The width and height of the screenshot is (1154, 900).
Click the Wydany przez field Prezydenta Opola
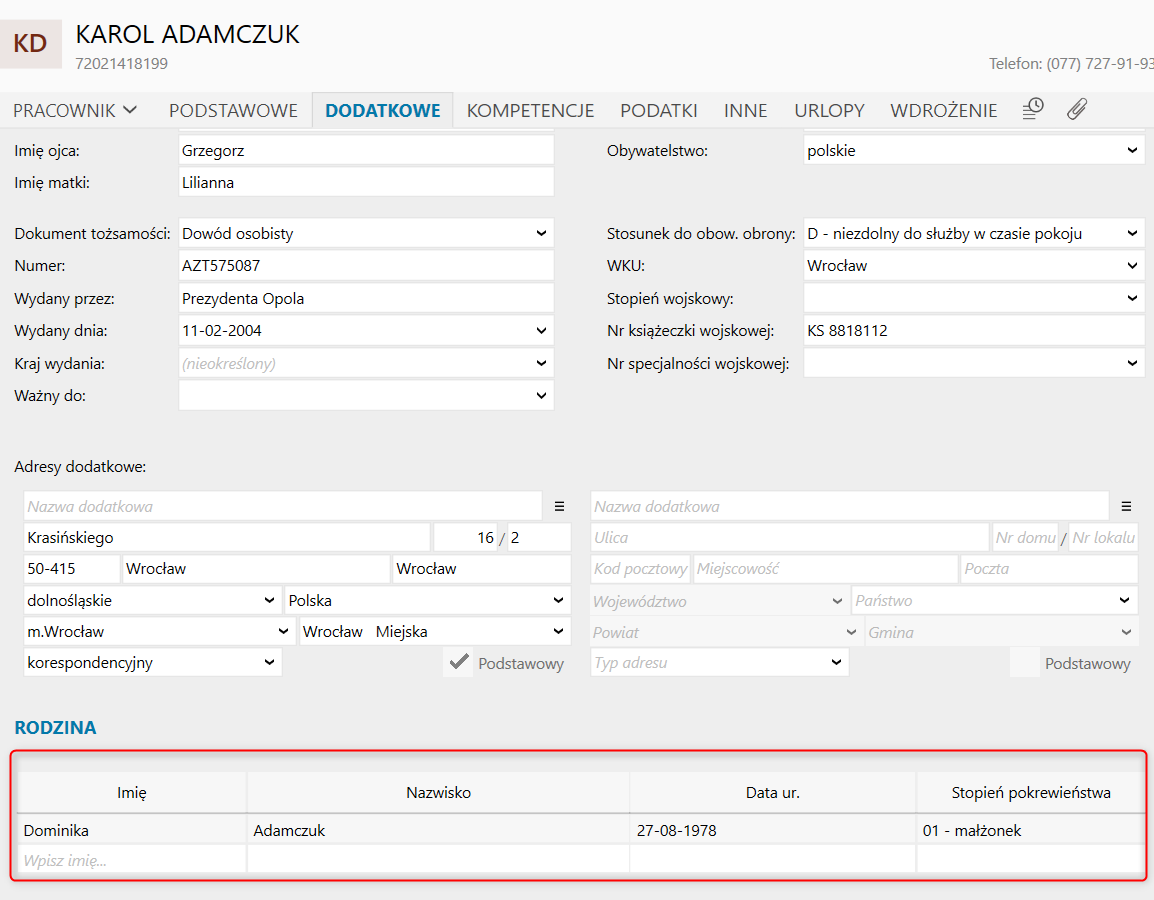(x=366, y=298)
